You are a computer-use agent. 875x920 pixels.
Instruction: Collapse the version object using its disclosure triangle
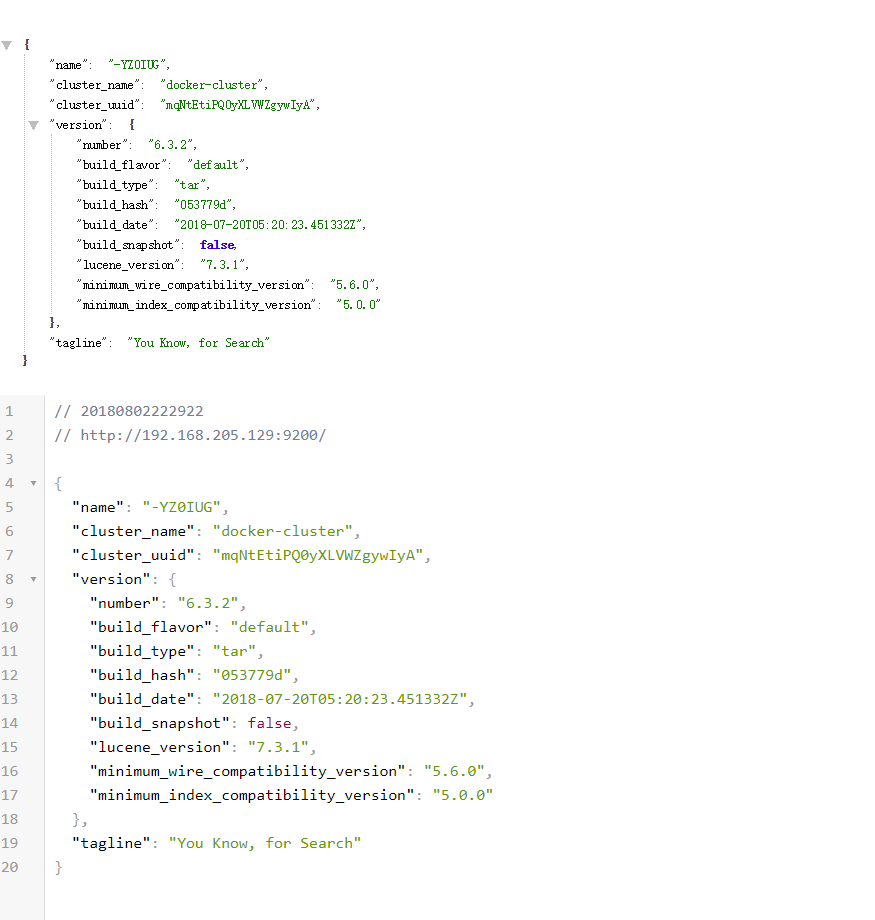pyautogui.click(x=33, y=124)
